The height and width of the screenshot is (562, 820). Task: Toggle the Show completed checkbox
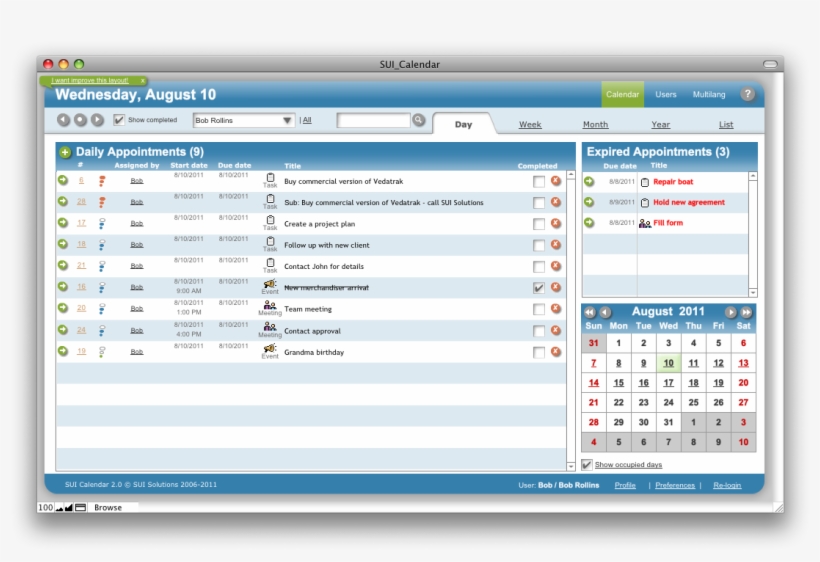[119, 120]
